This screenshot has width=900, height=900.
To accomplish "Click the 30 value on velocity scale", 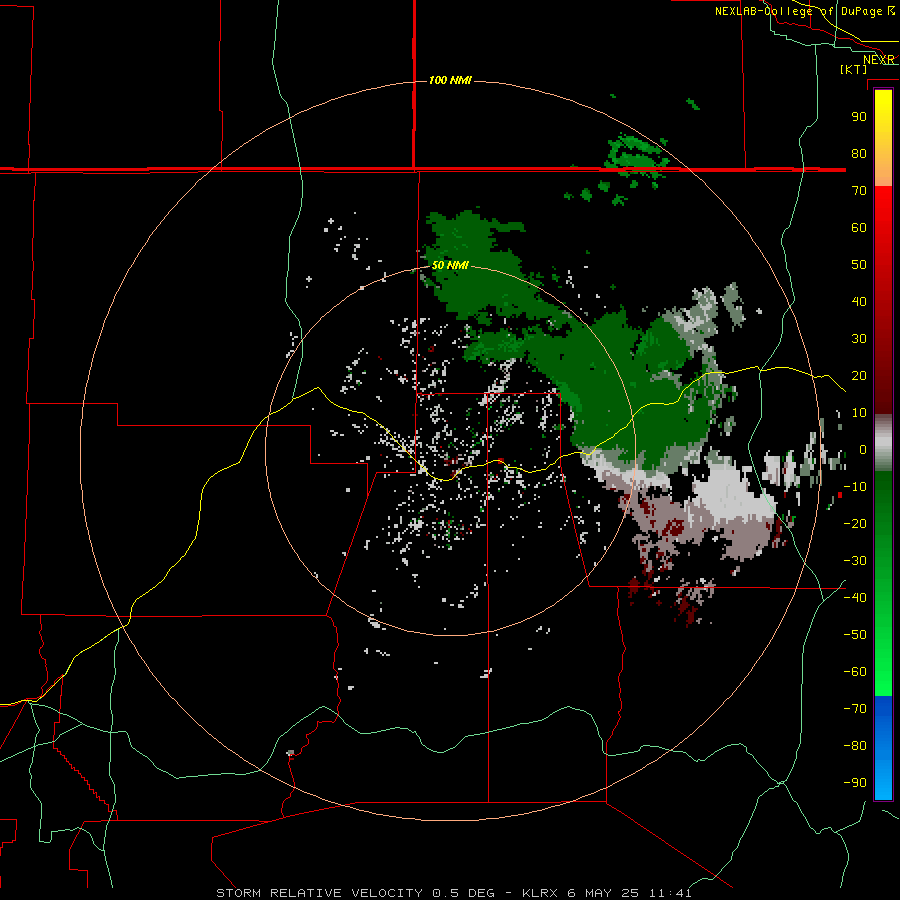I will [x=859, y=339].
